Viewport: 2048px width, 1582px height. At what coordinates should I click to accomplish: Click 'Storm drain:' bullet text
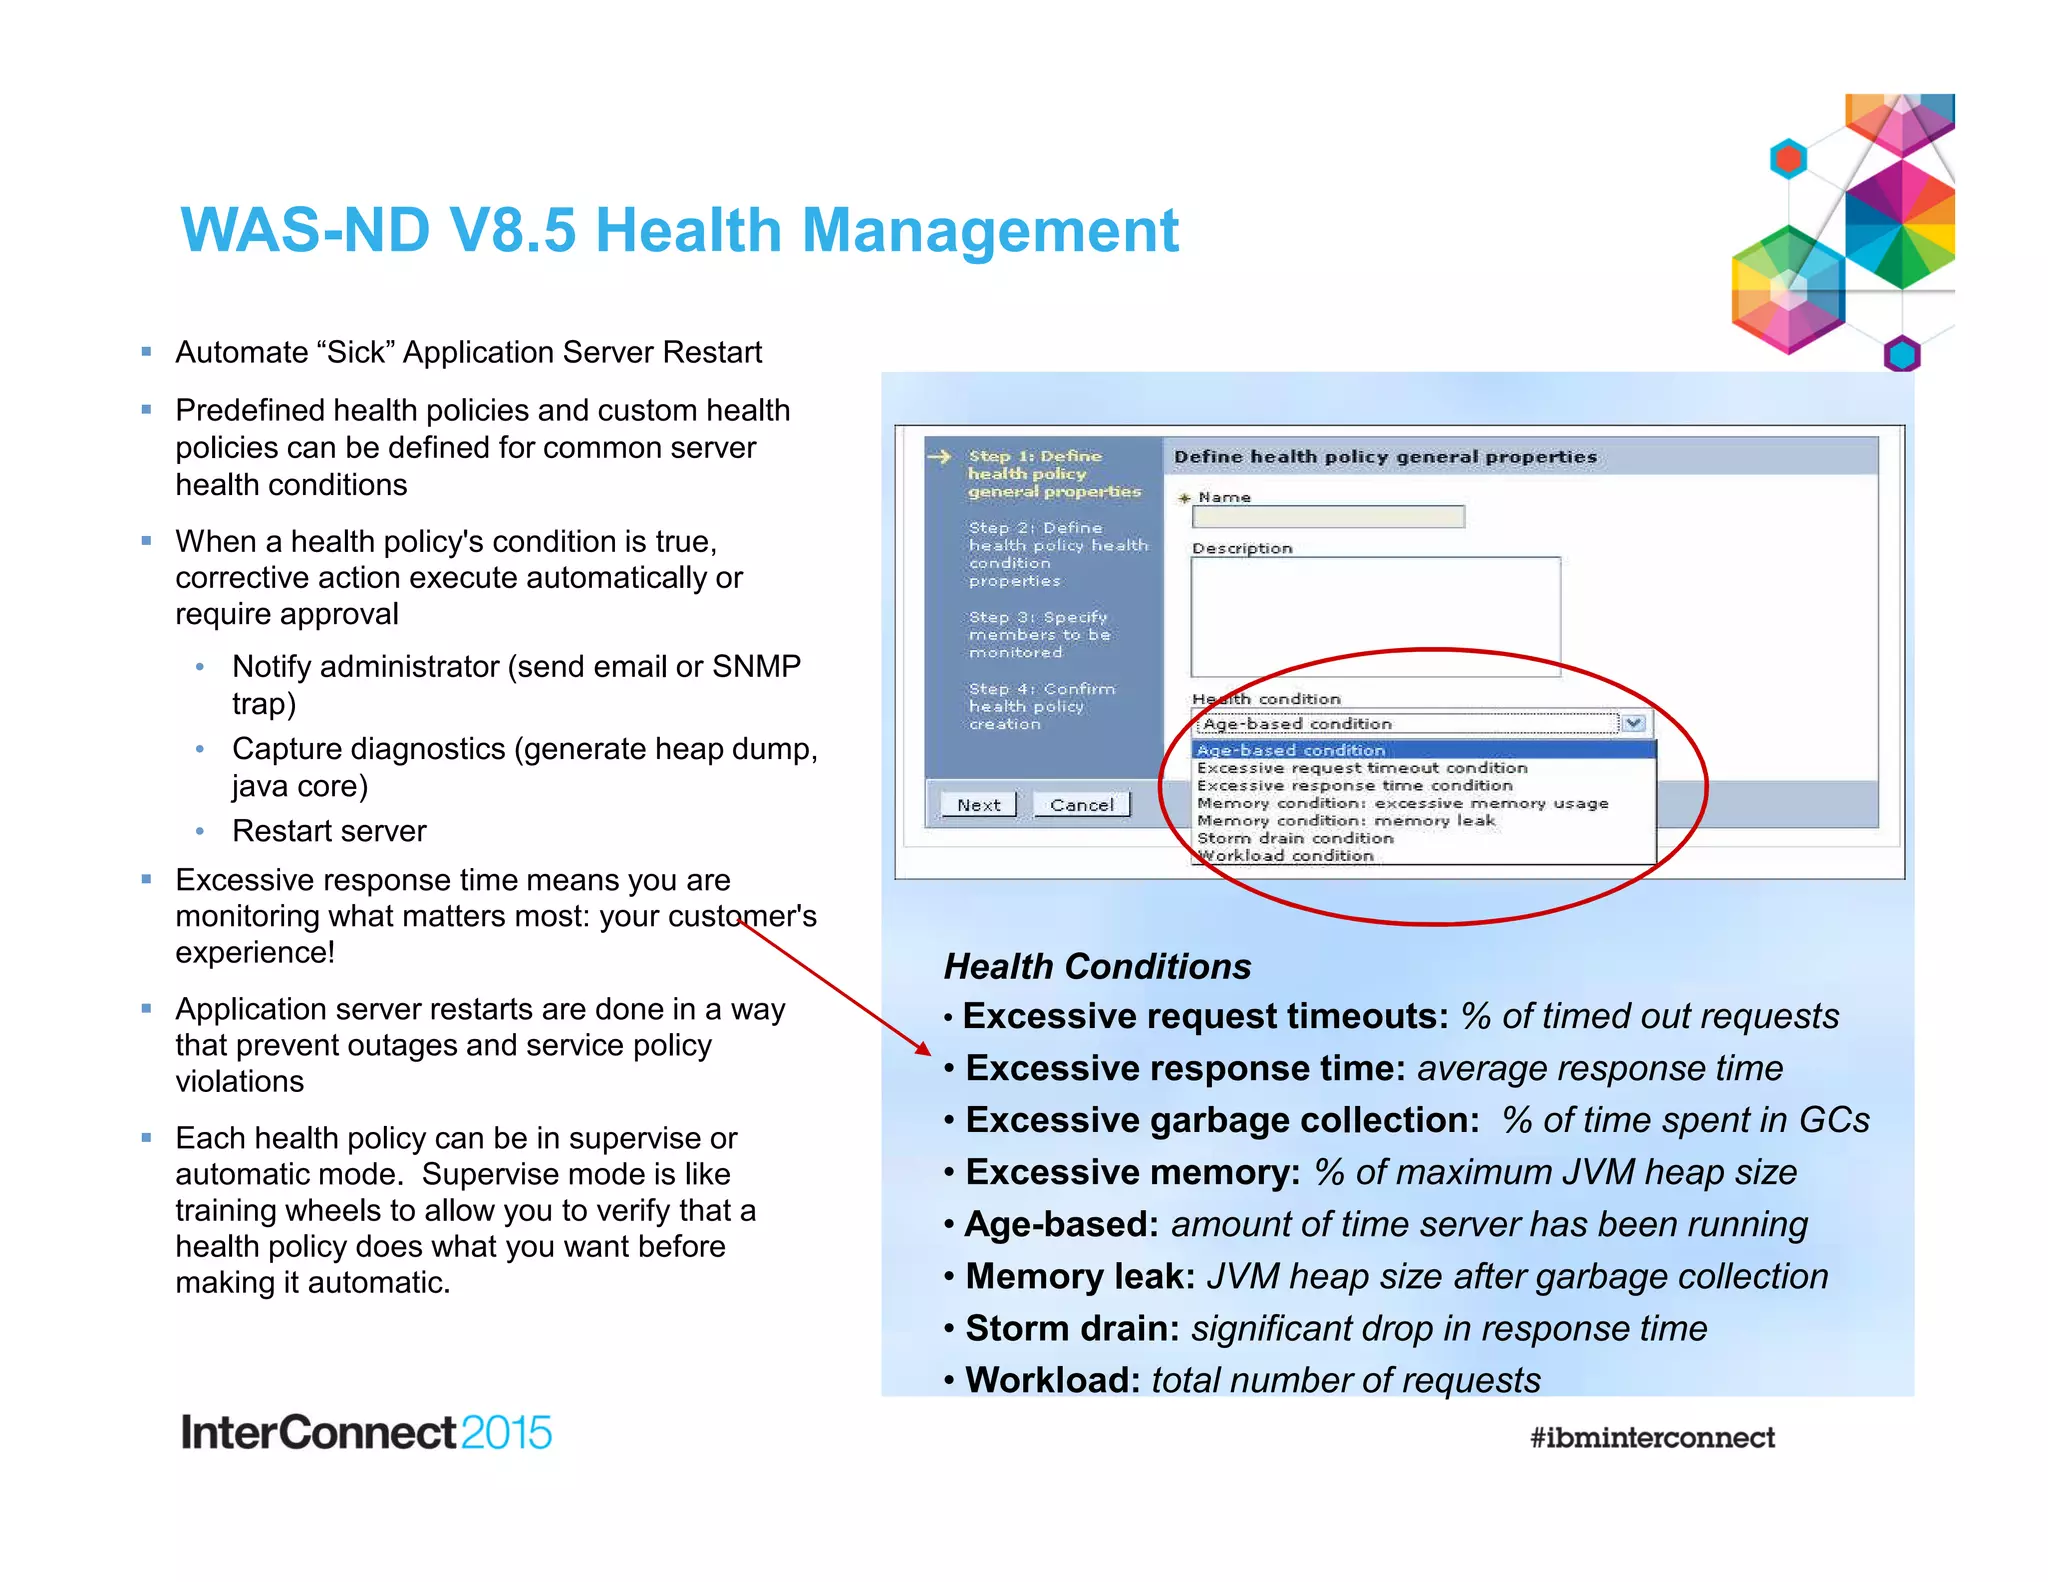1072,1328
